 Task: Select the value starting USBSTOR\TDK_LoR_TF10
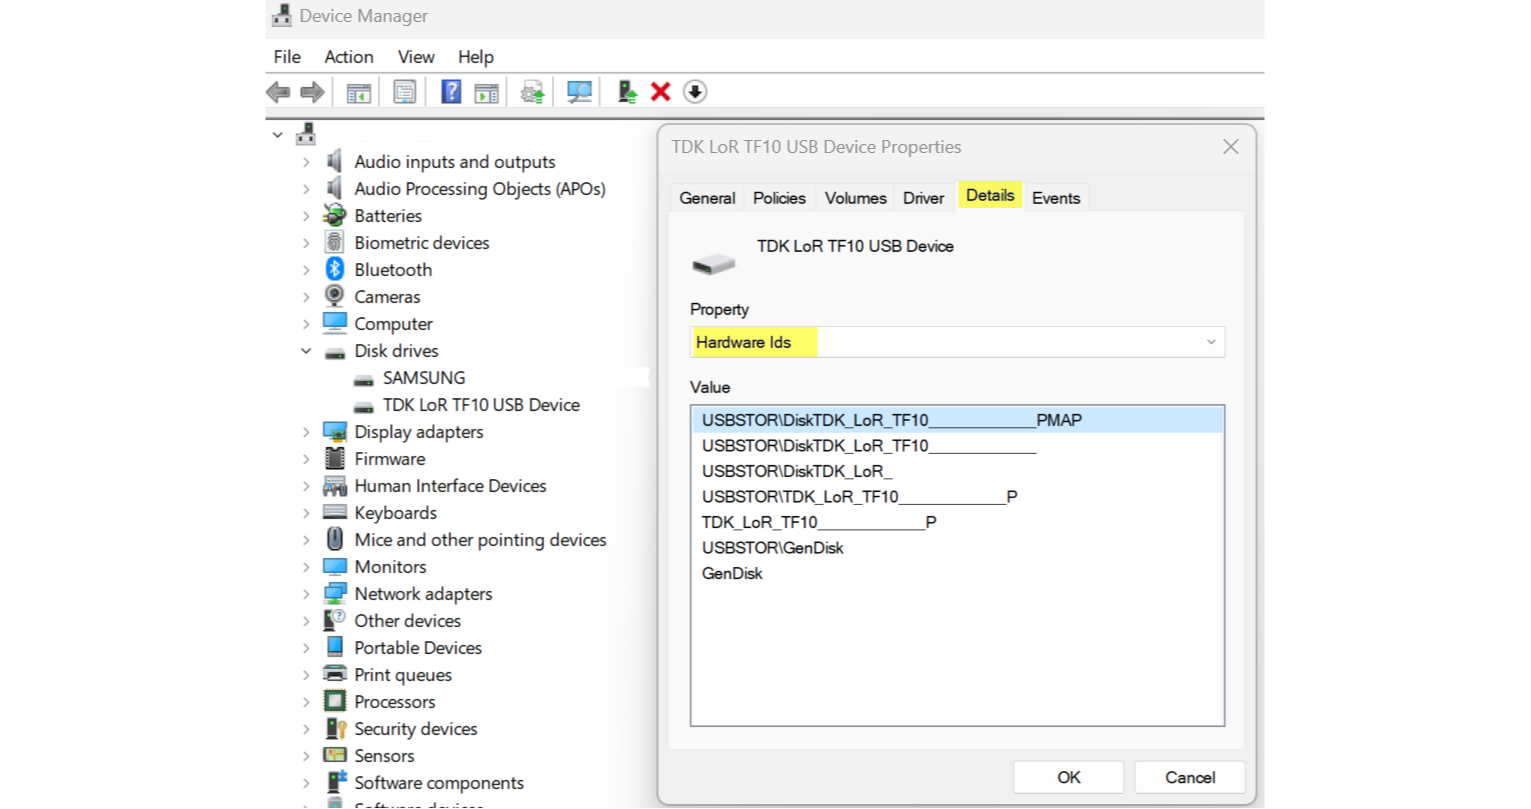(957, 497)
